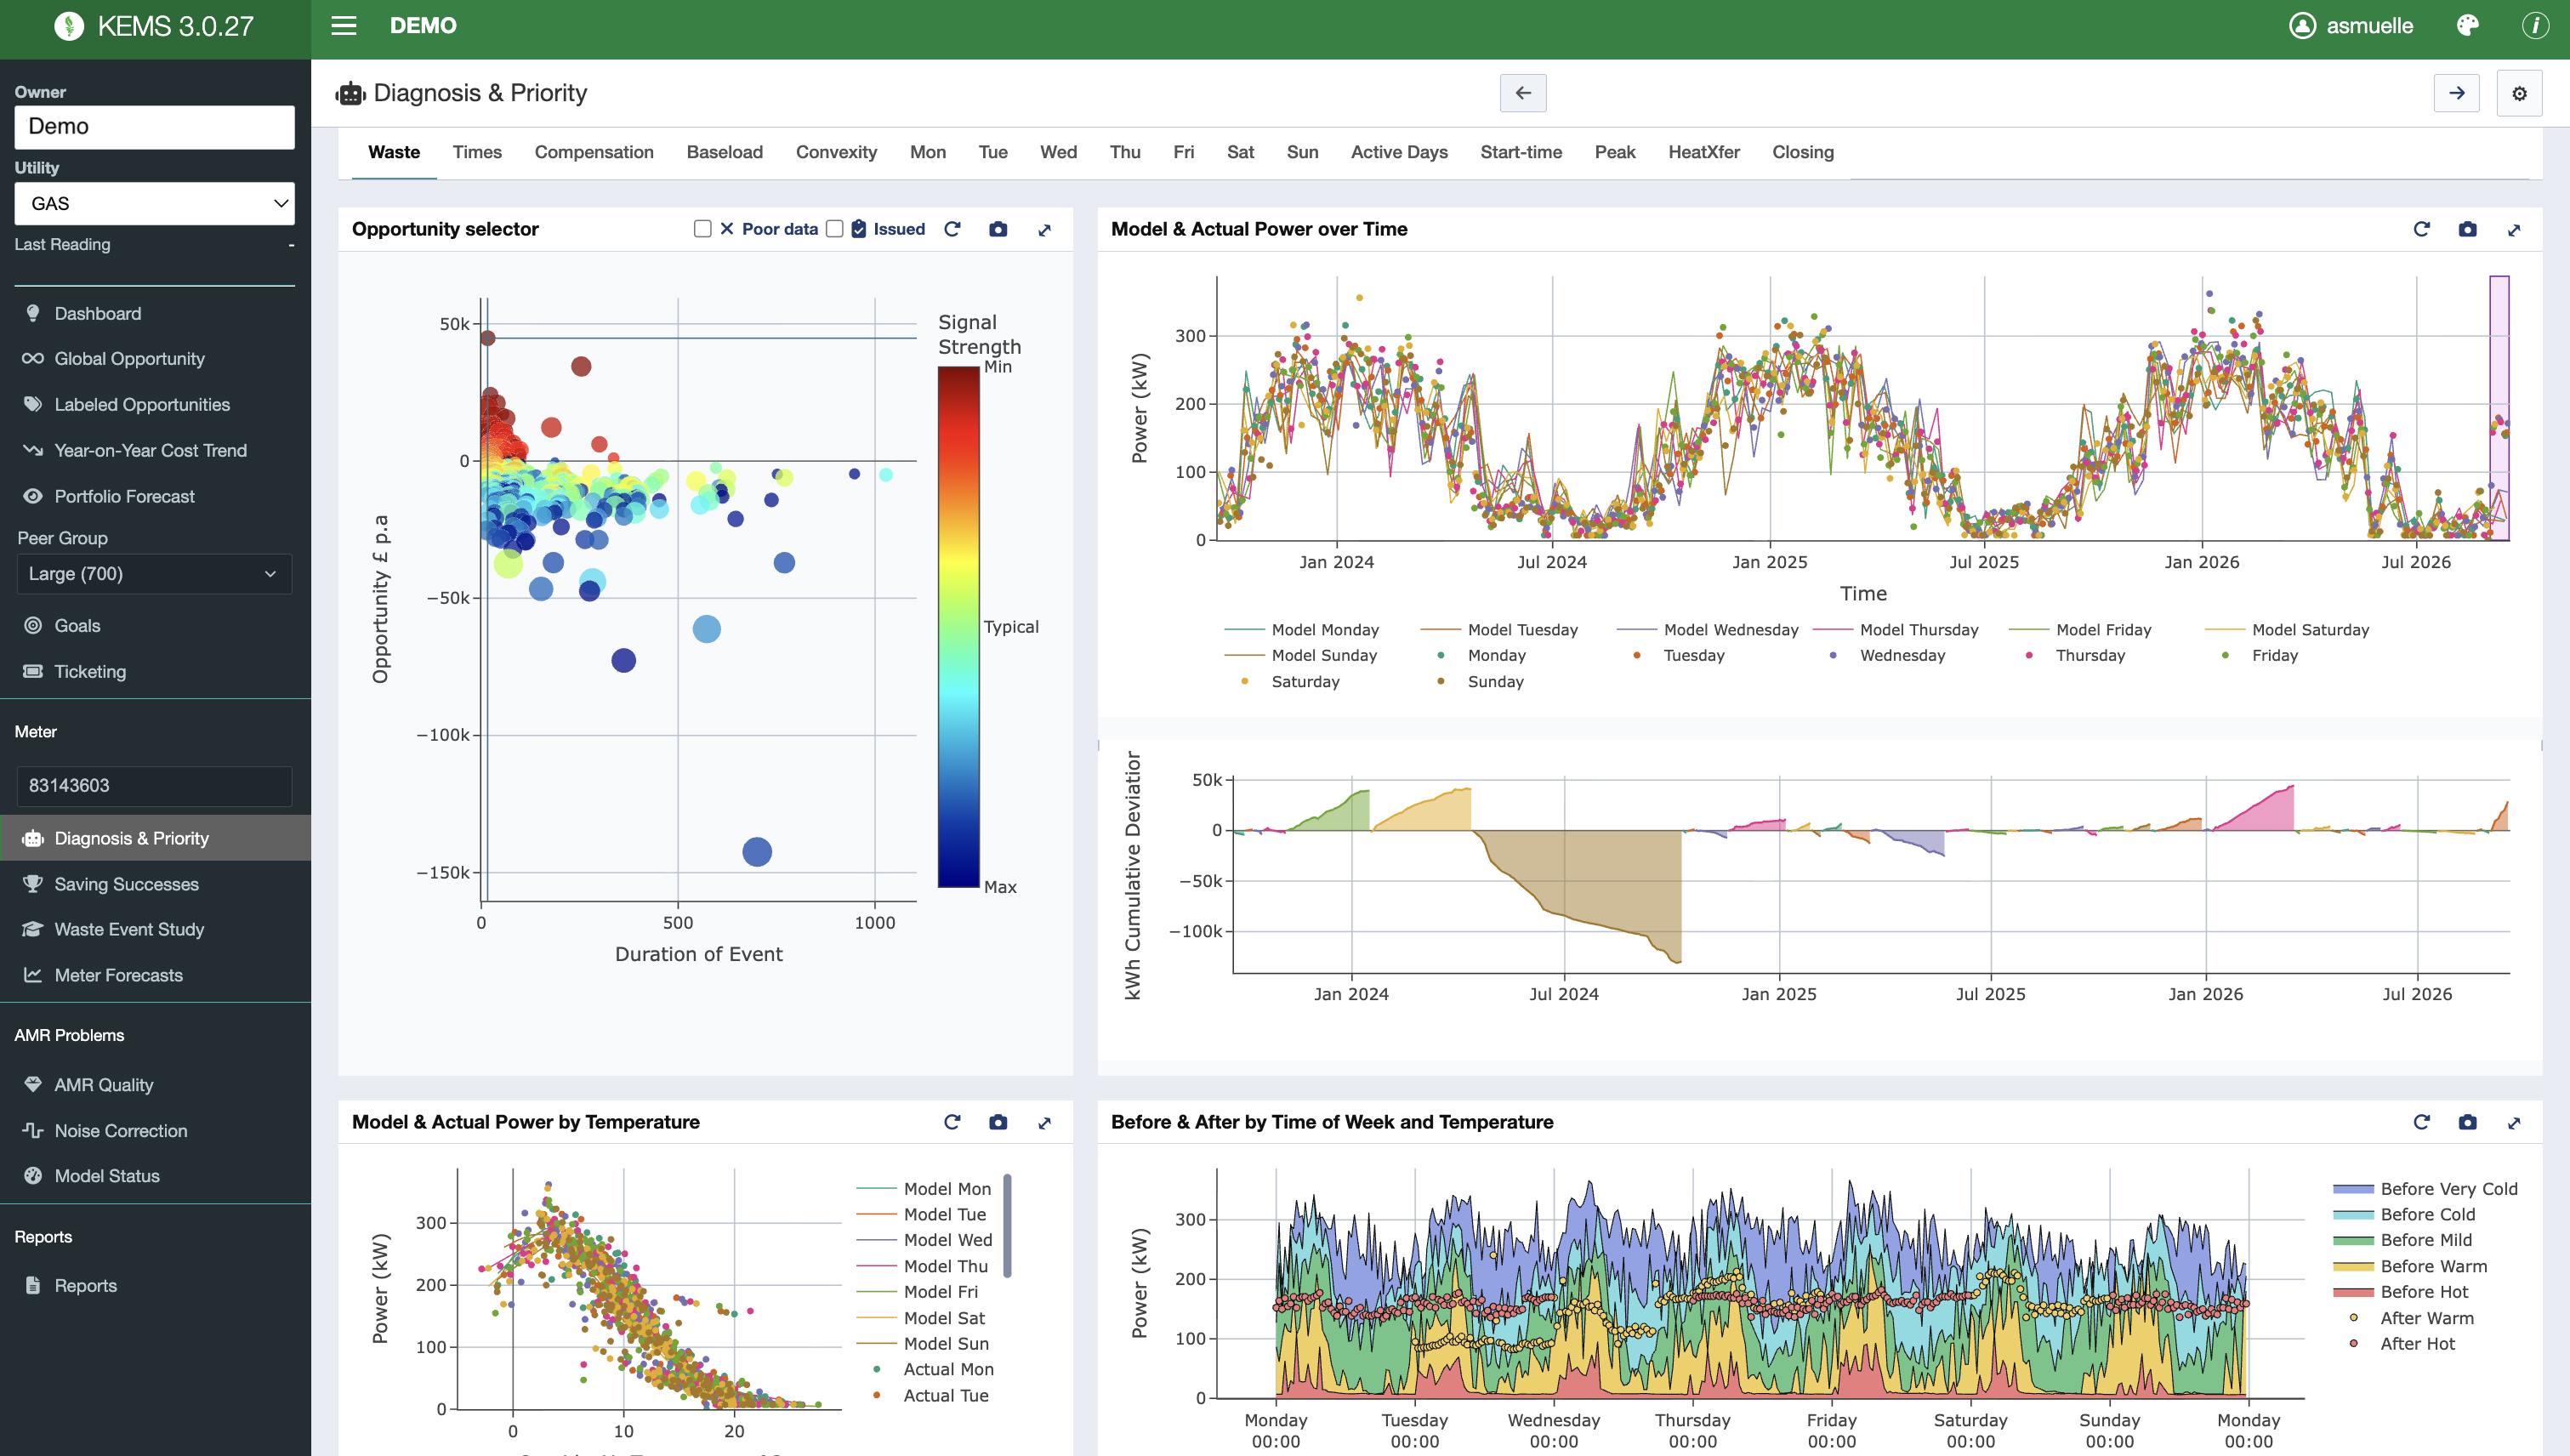The image size is (2570, 1456).
Task: Open the color theme palette icon
Action: click(x=2468, y=26)
